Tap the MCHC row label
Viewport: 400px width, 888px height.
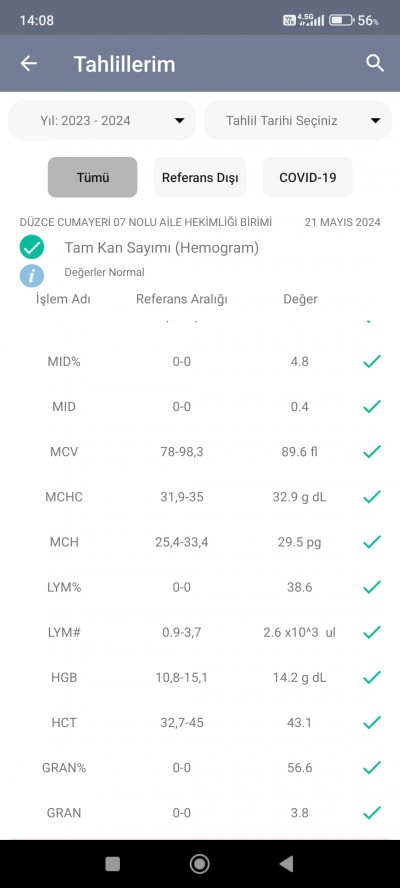tap(64, 497)
